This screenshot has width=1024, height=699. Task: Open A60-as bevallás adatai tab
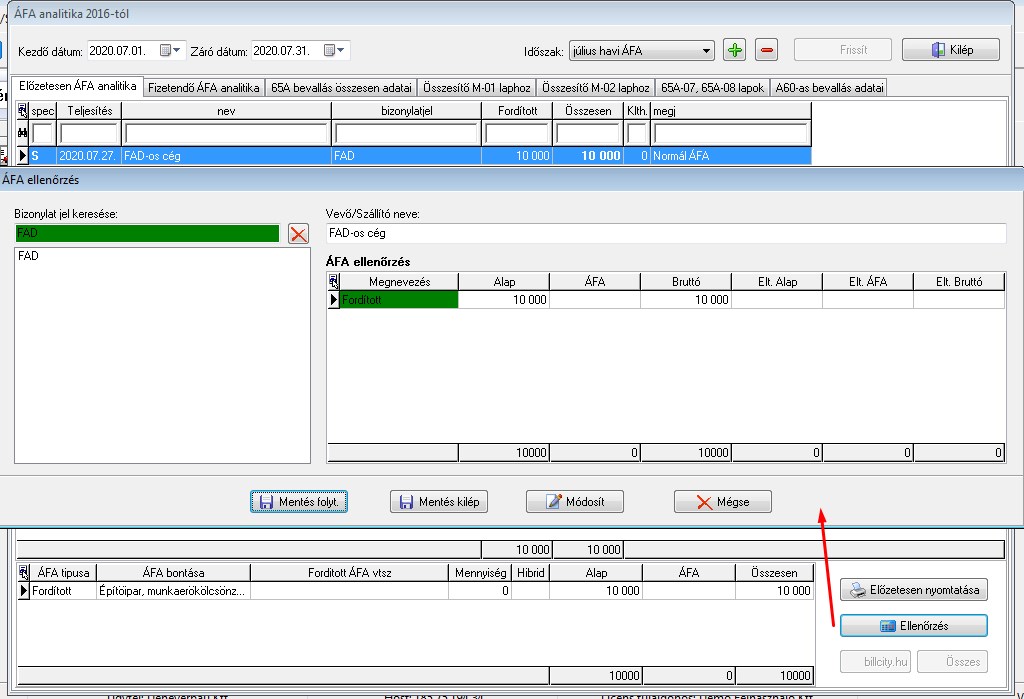[x=829, y=88]
